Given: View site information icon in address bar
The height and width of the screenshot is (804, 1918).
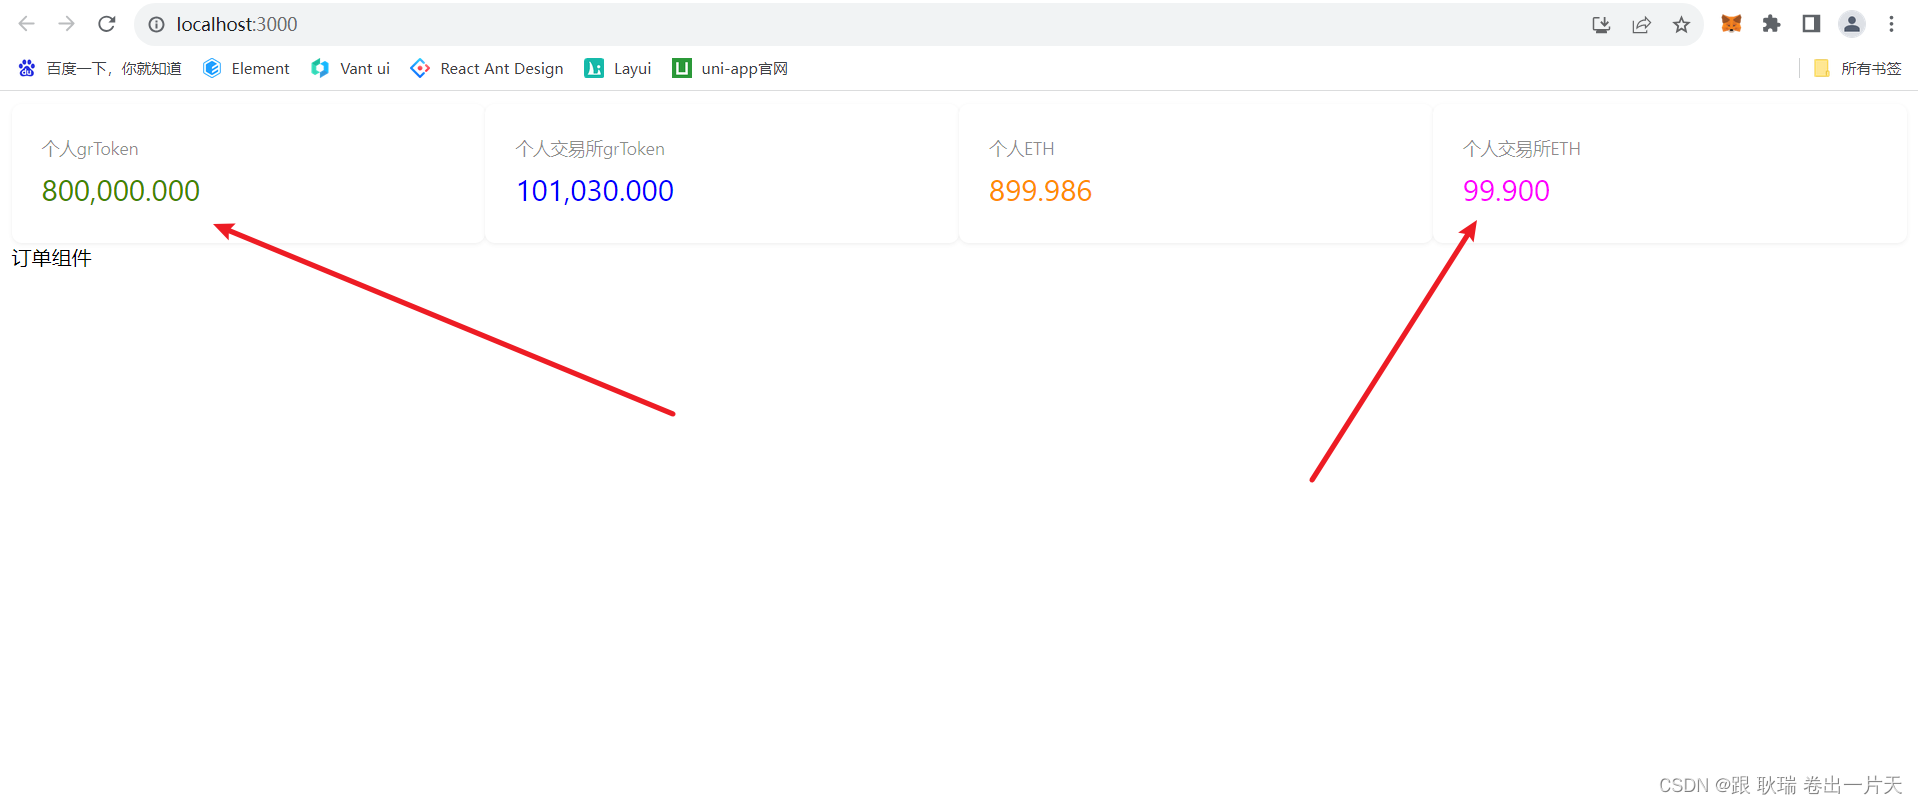Looking at the screenshot, I should pos(157,24).
